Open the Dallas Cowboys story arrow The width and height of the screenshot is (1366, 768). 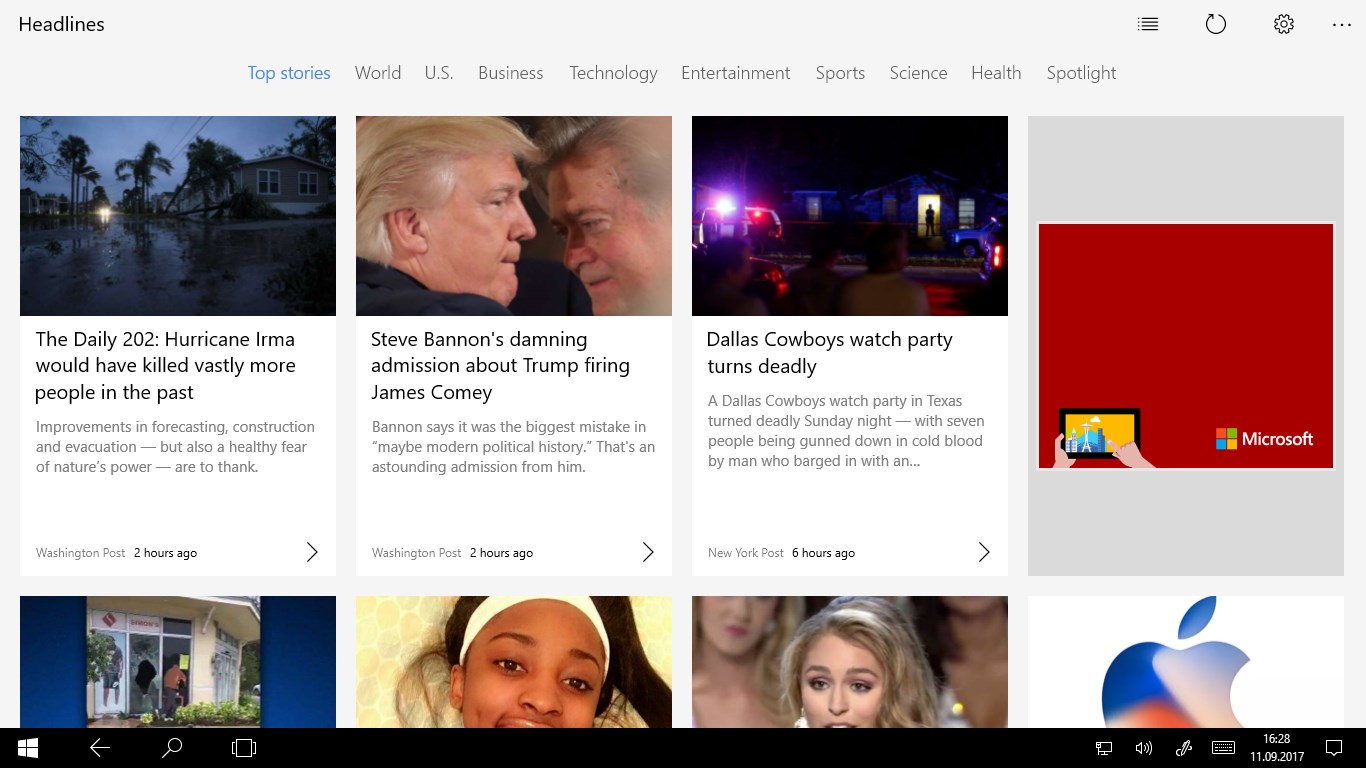(984, 552)
